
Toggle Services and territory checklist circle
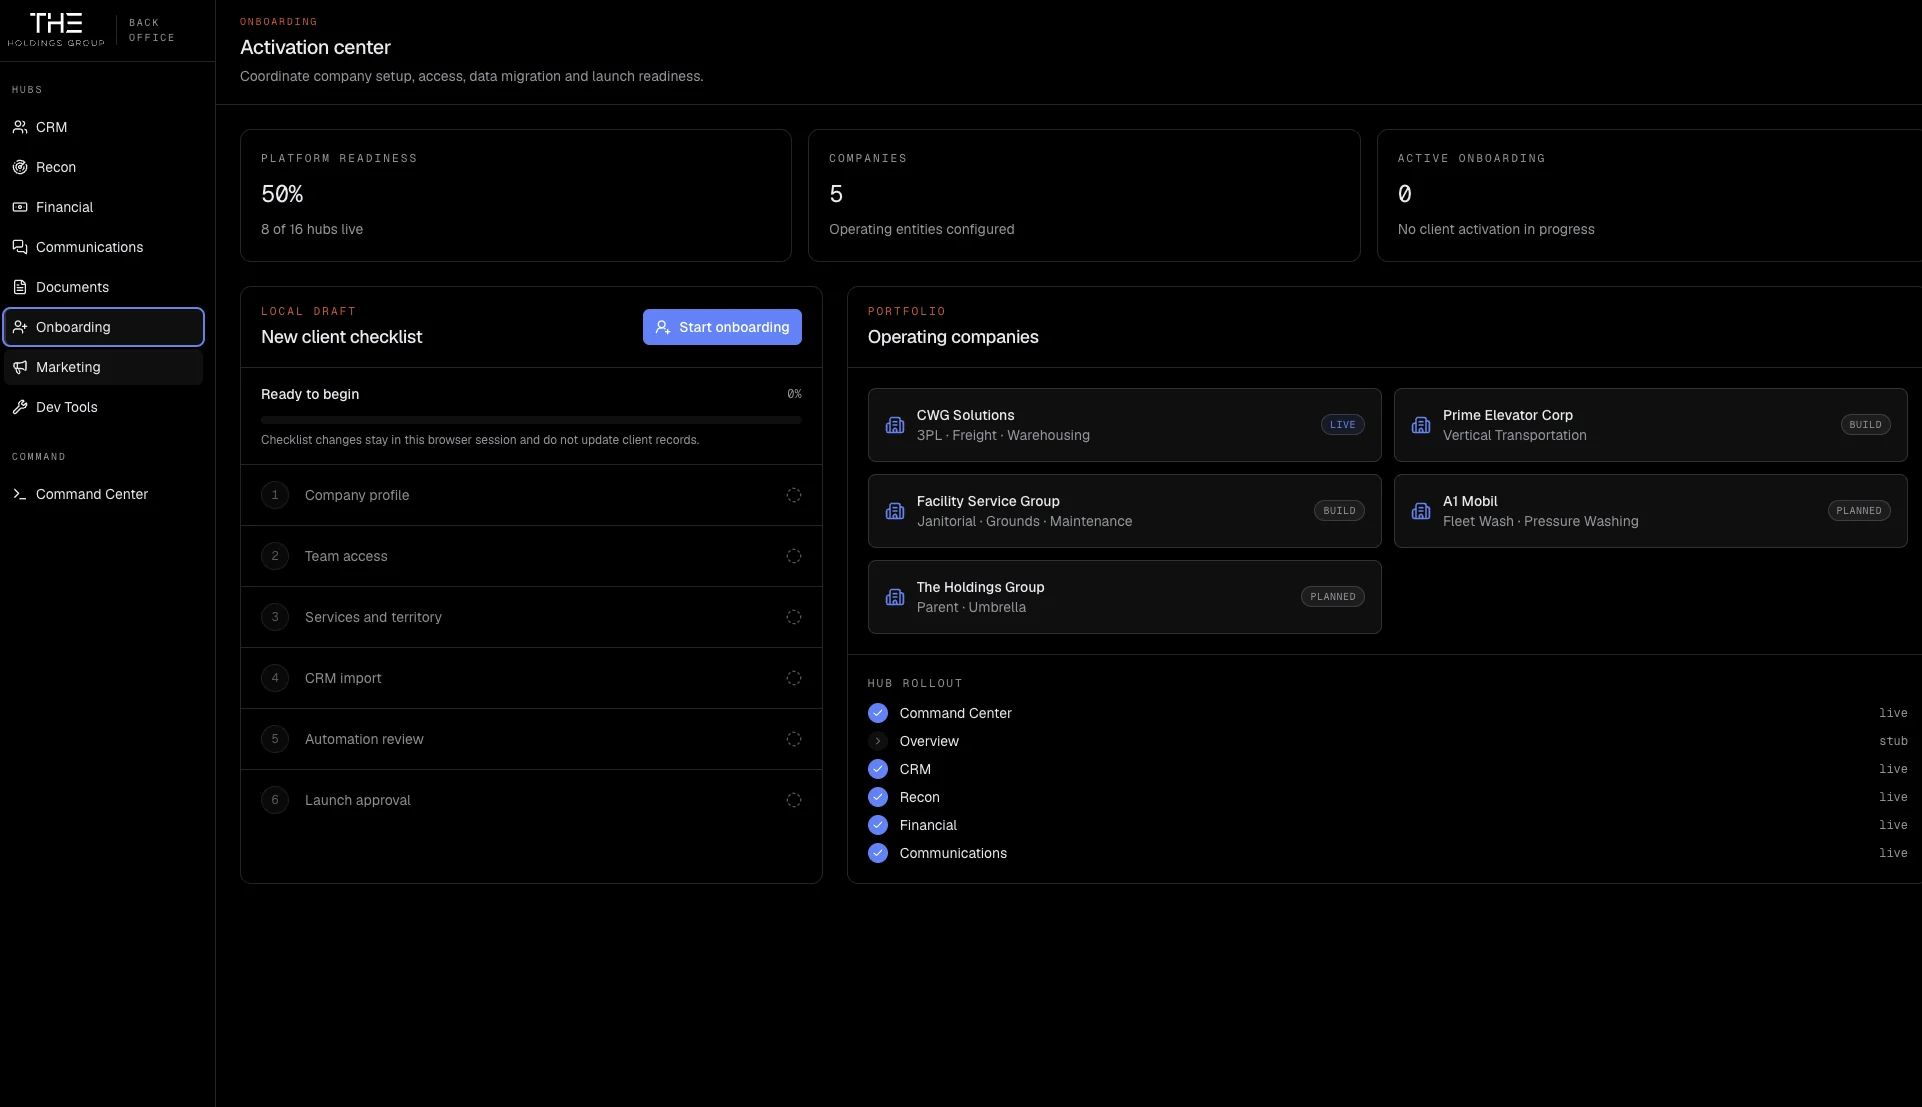tap(794, 617)
